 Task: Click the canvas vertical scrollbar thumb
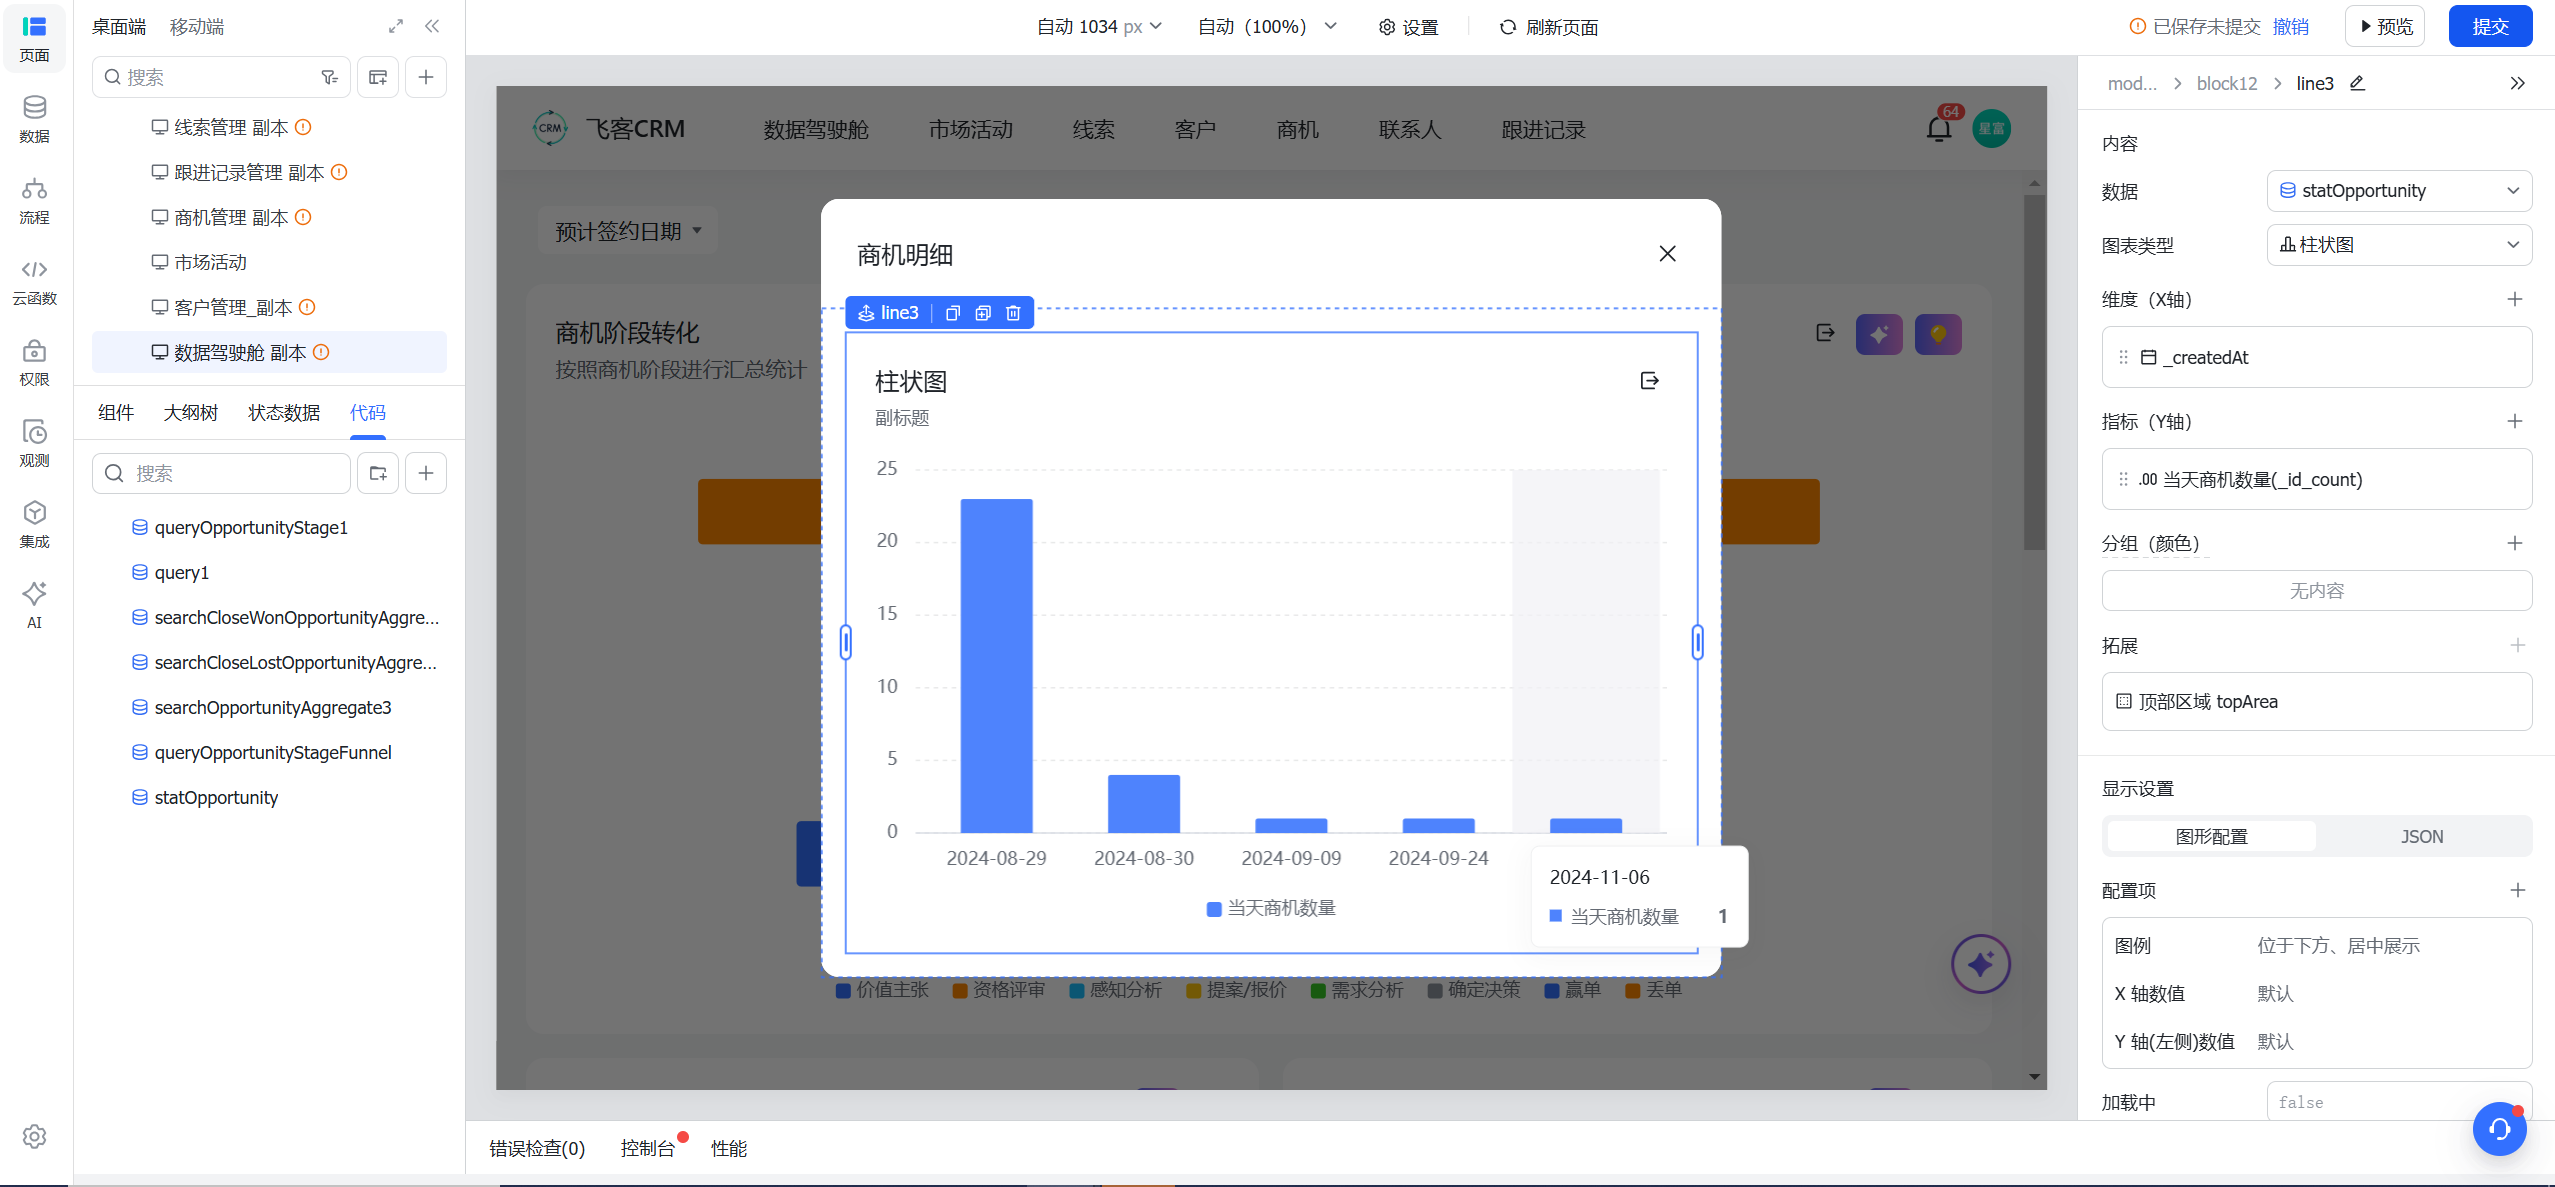pyautogui.click(x=2034, y=372)
